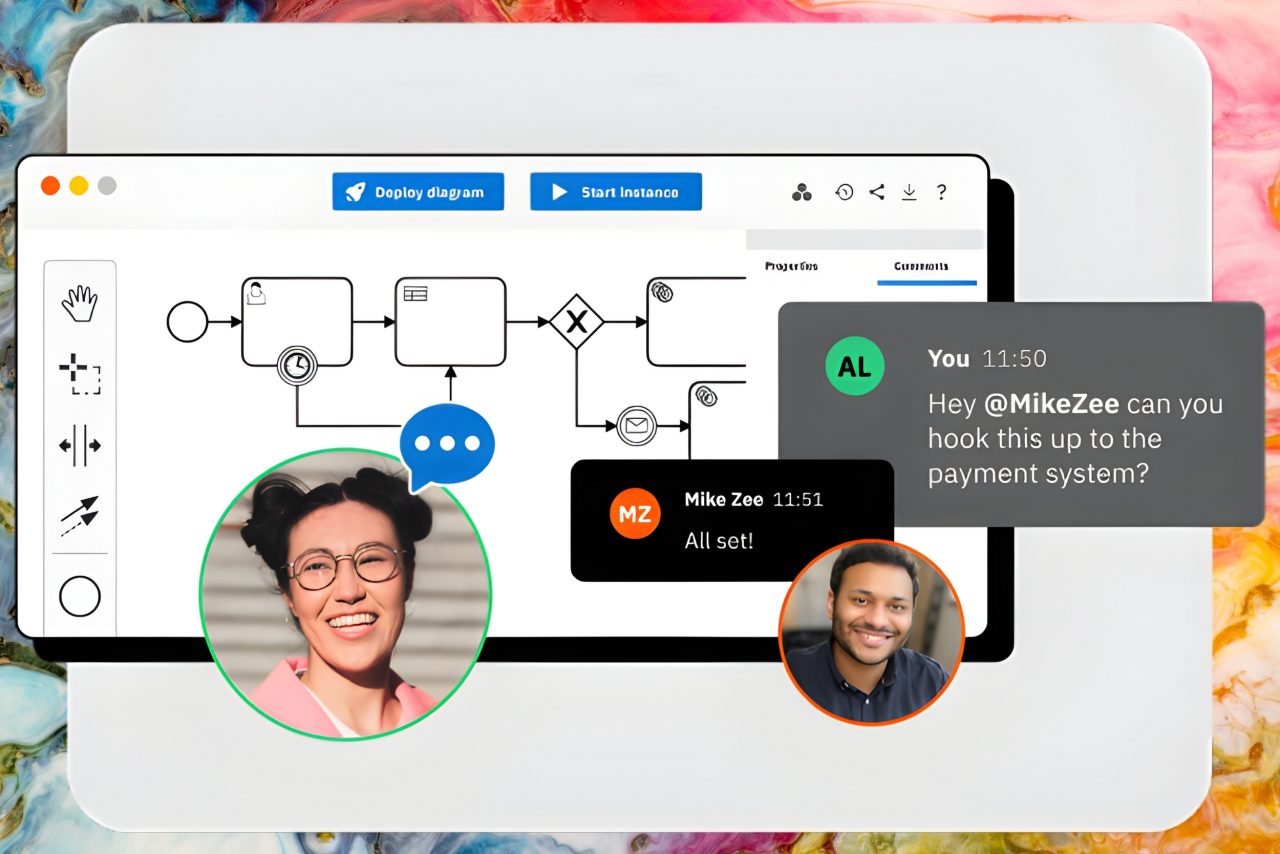This screenshot has width=1280, height=854.
Task: Switch to the Properties tab
Action: tap(791, 266)
